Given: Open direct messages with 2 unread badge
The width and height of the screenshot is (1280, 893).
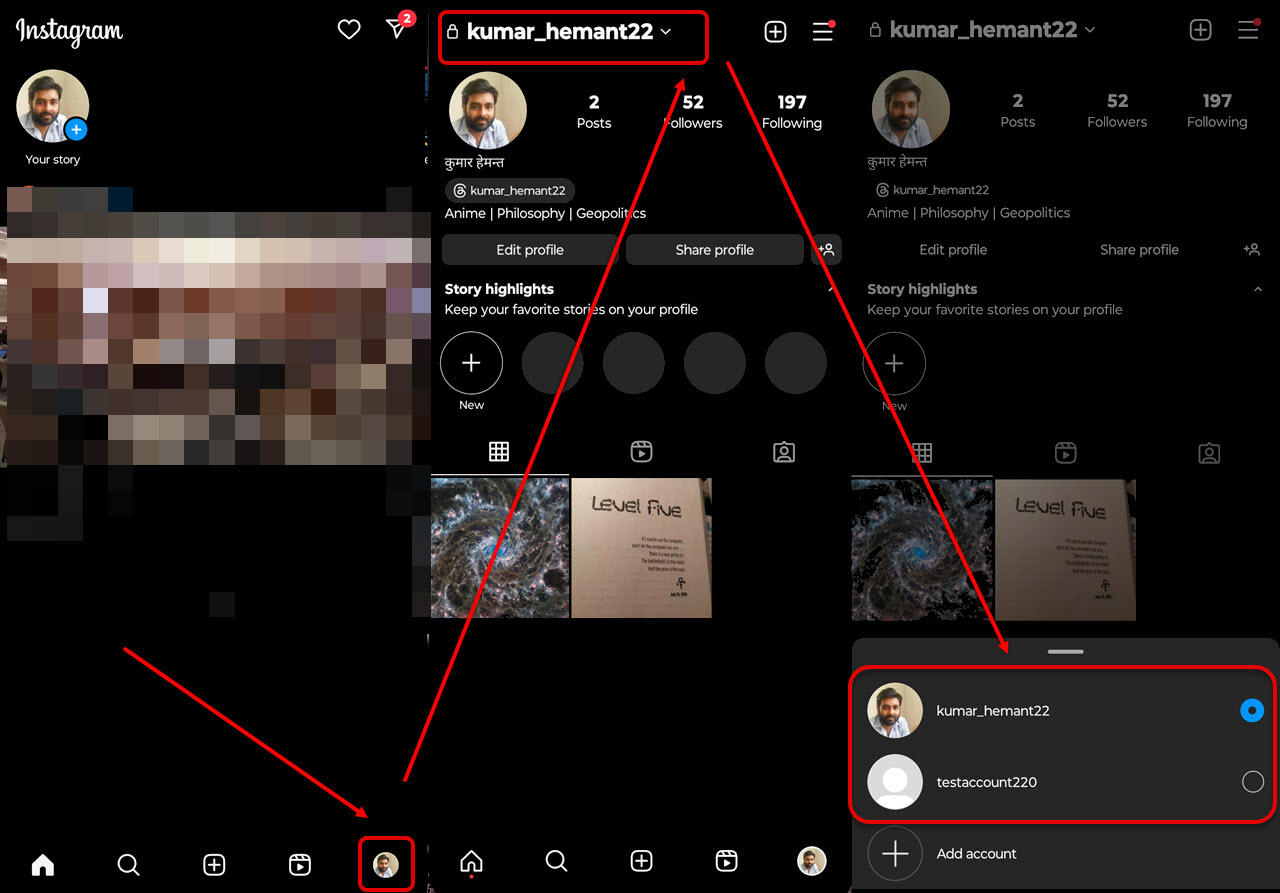Looking at the screenshot, I should 399,27.
